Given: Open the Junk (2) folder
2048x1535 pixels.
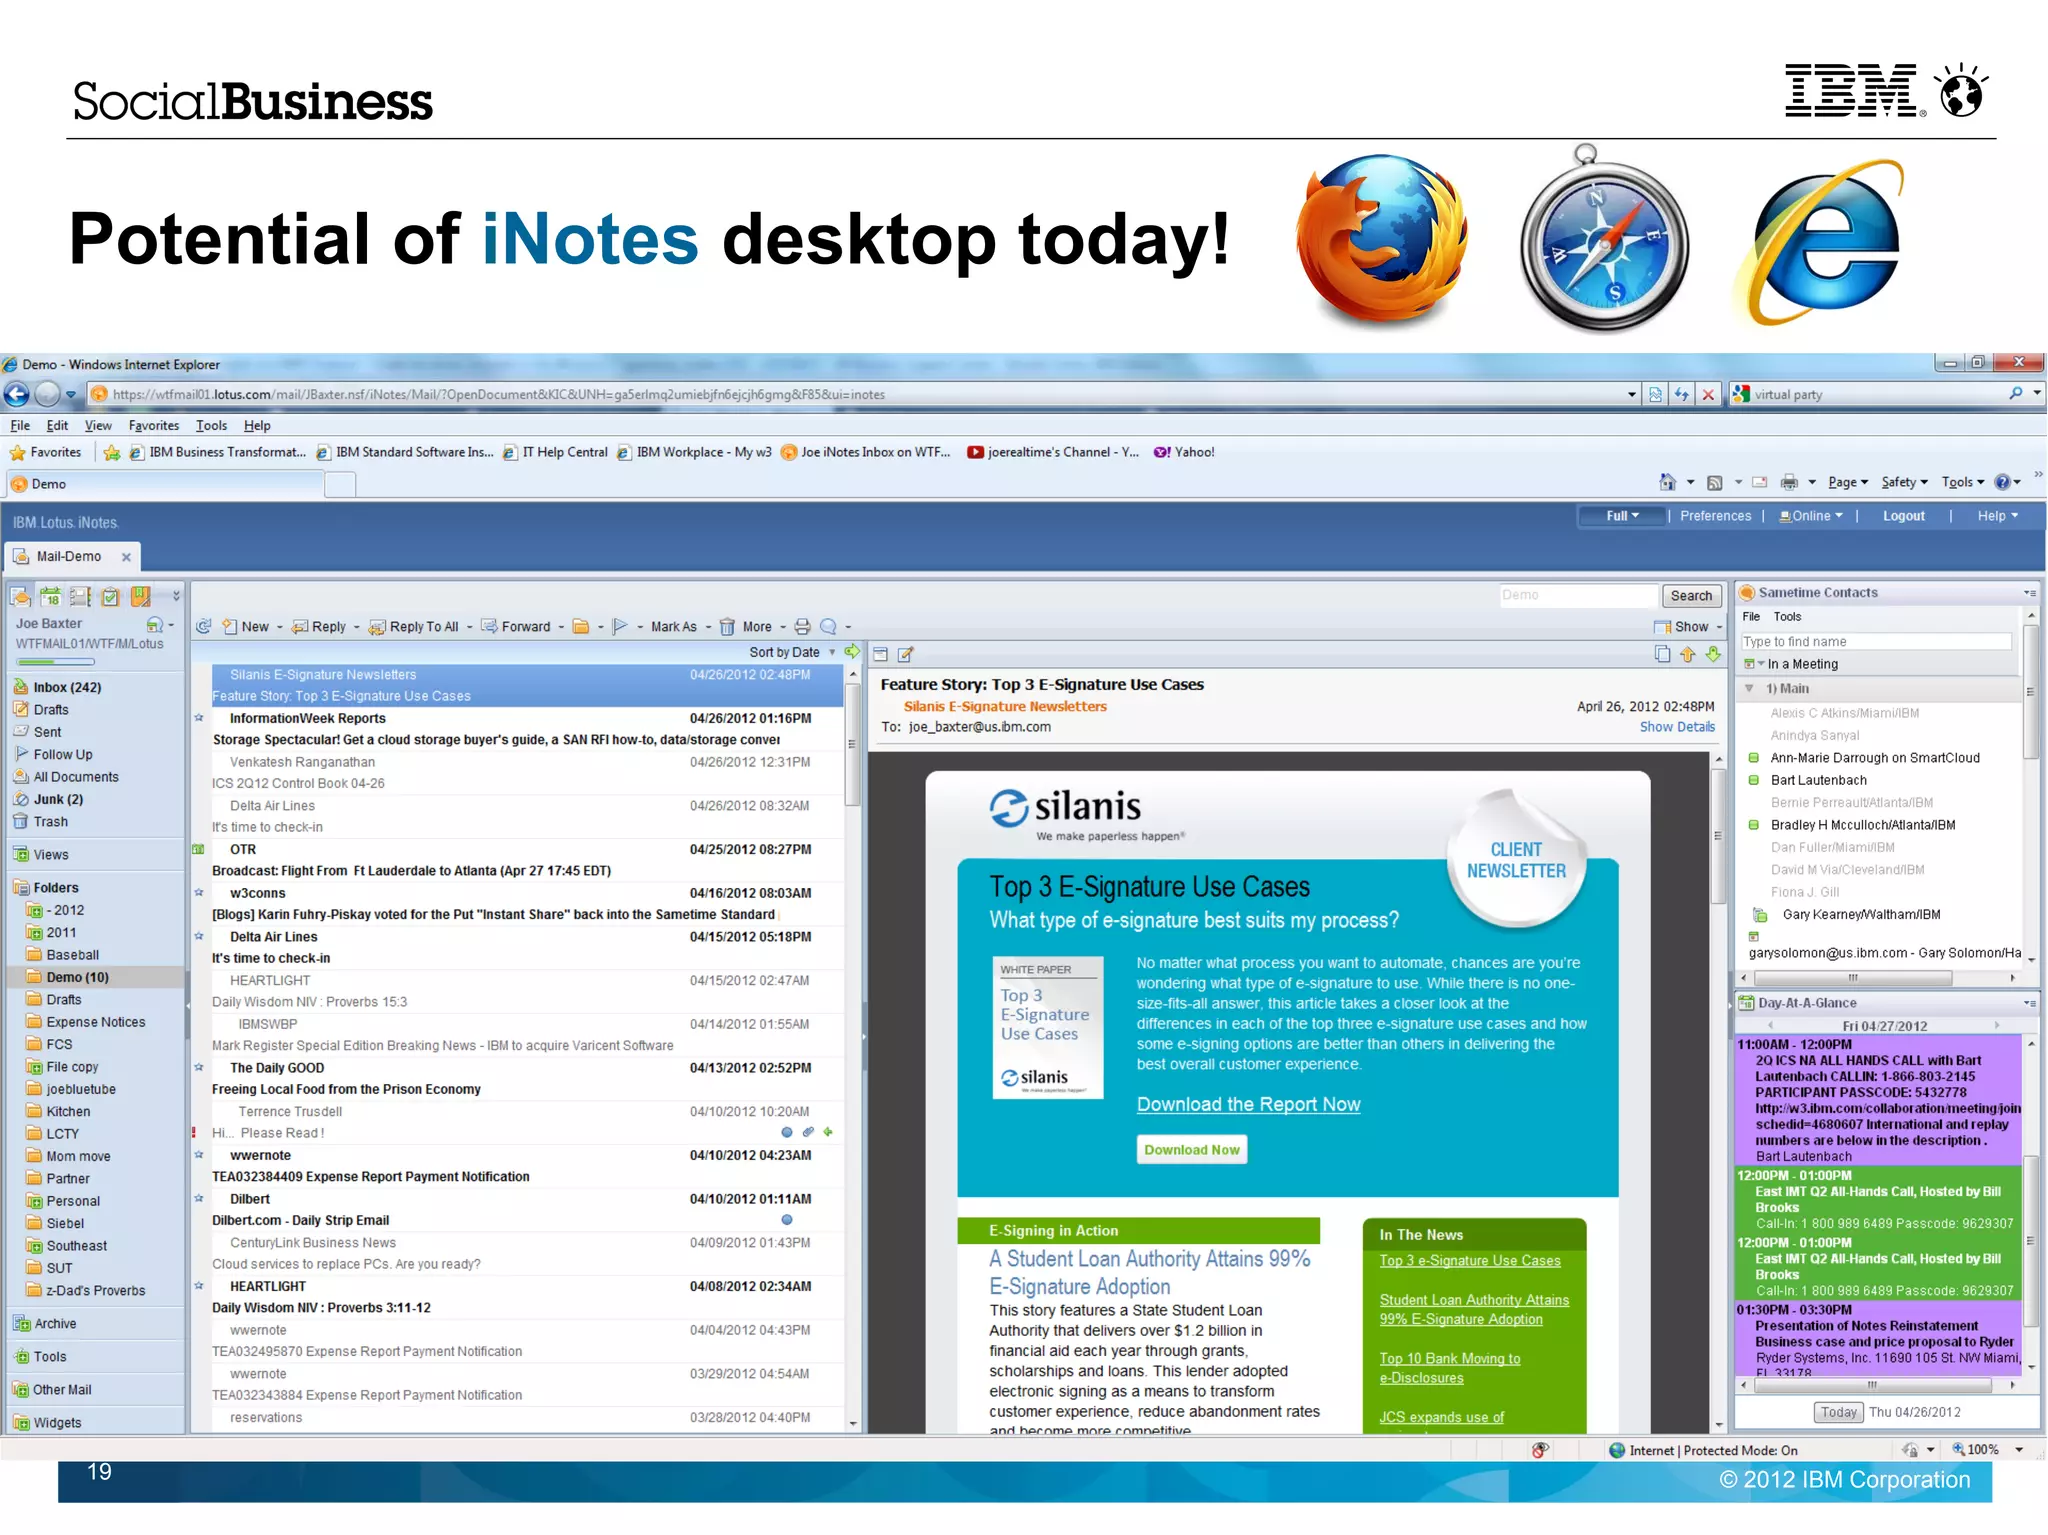Looking at the screenshot, I should pos(58,799).
